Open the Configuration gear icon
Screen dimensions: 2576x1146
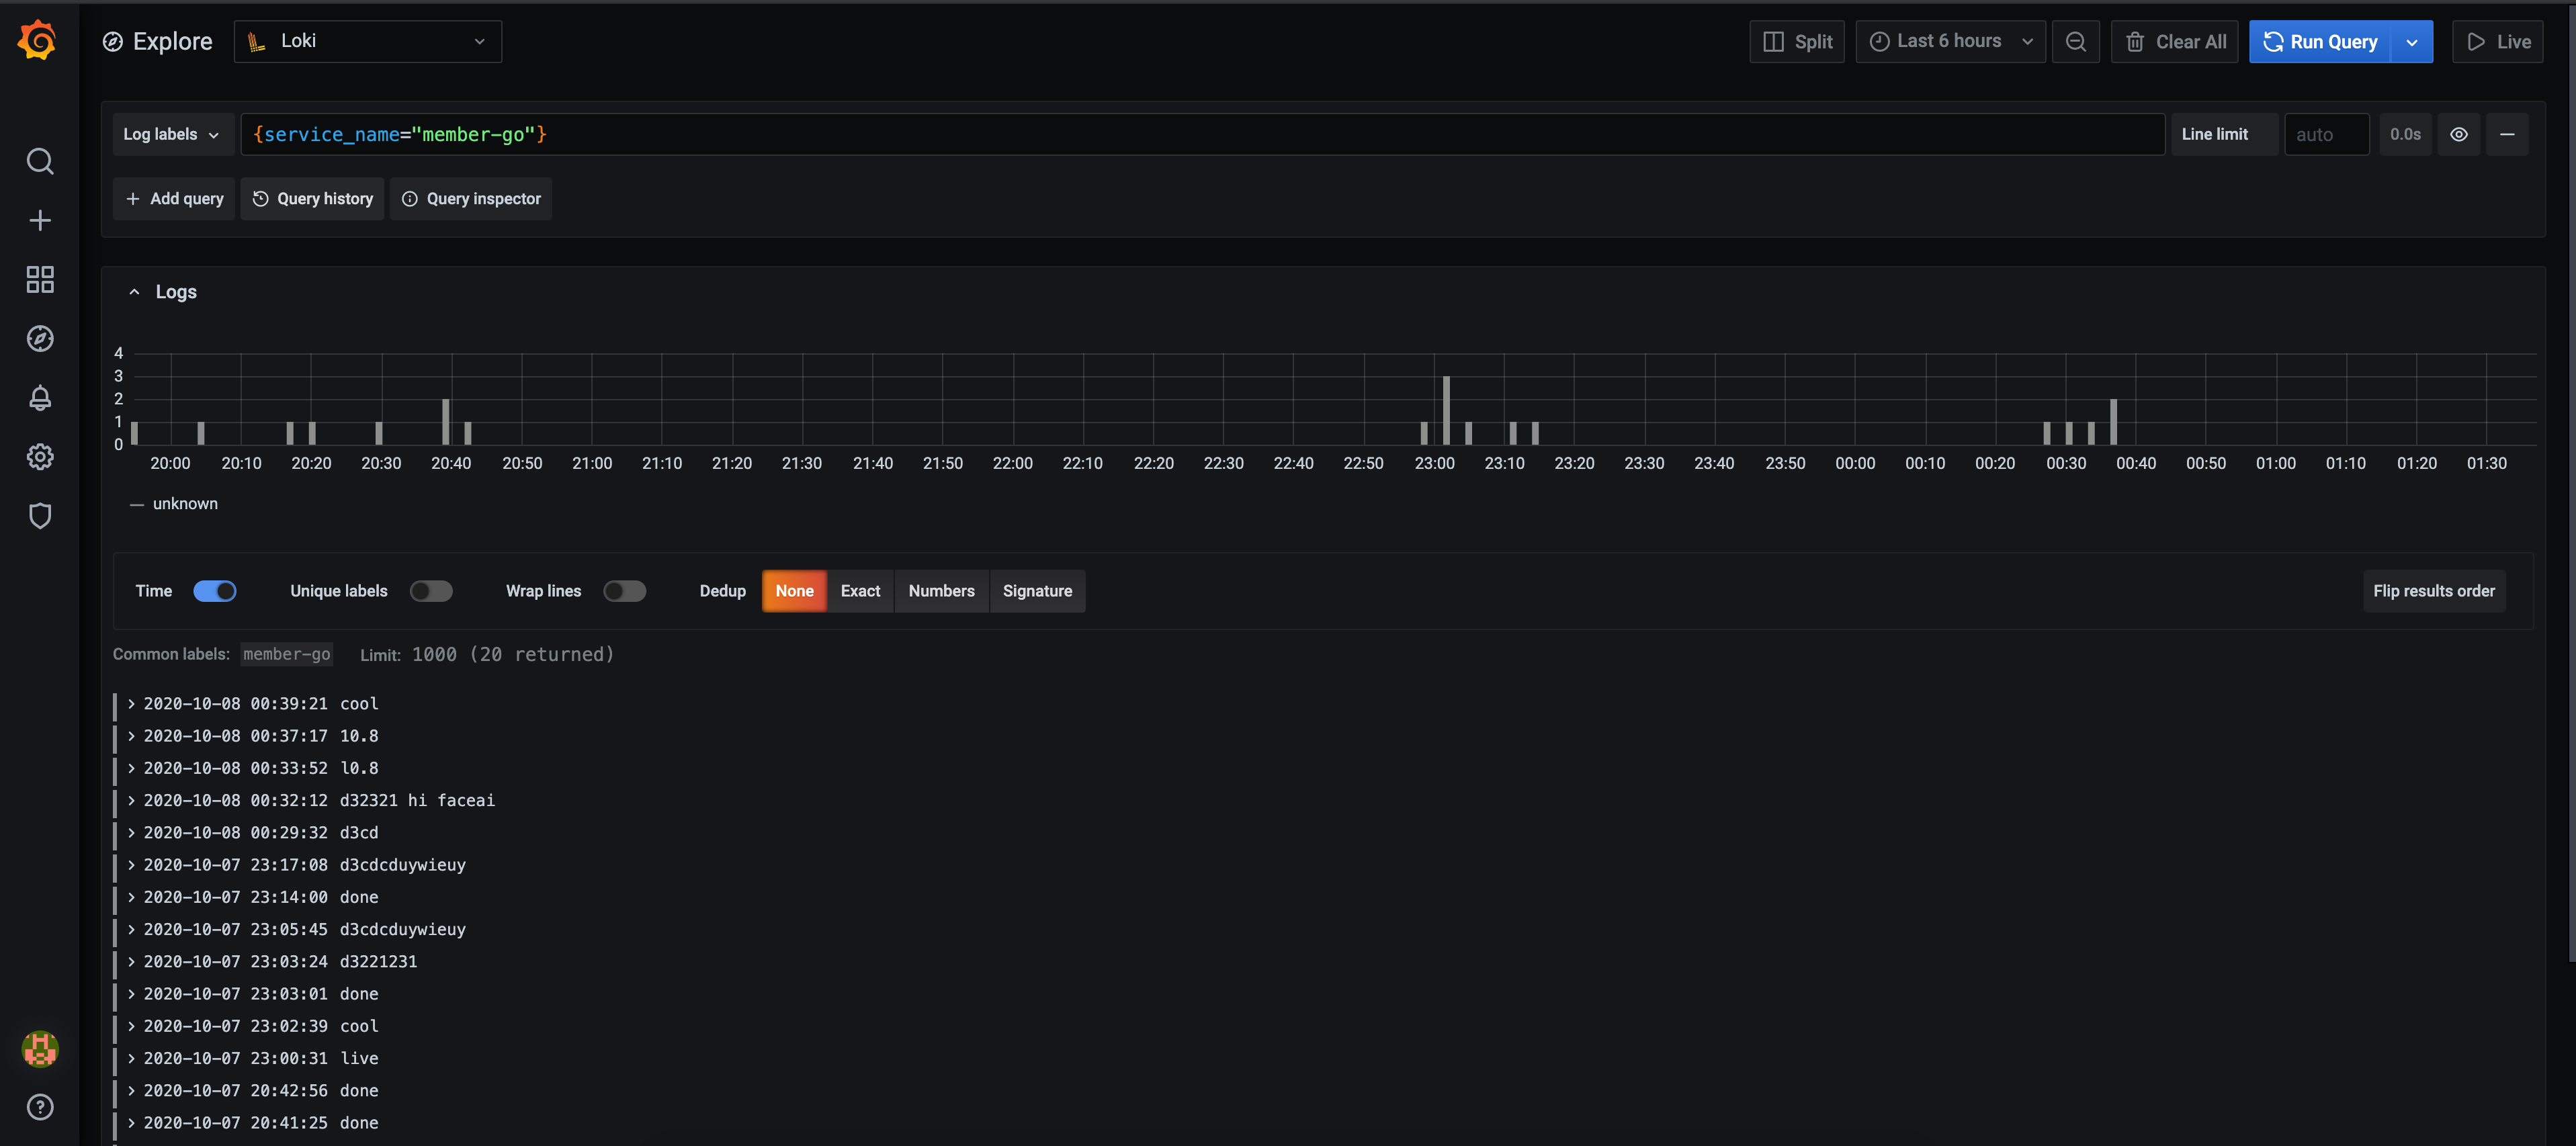40,457
